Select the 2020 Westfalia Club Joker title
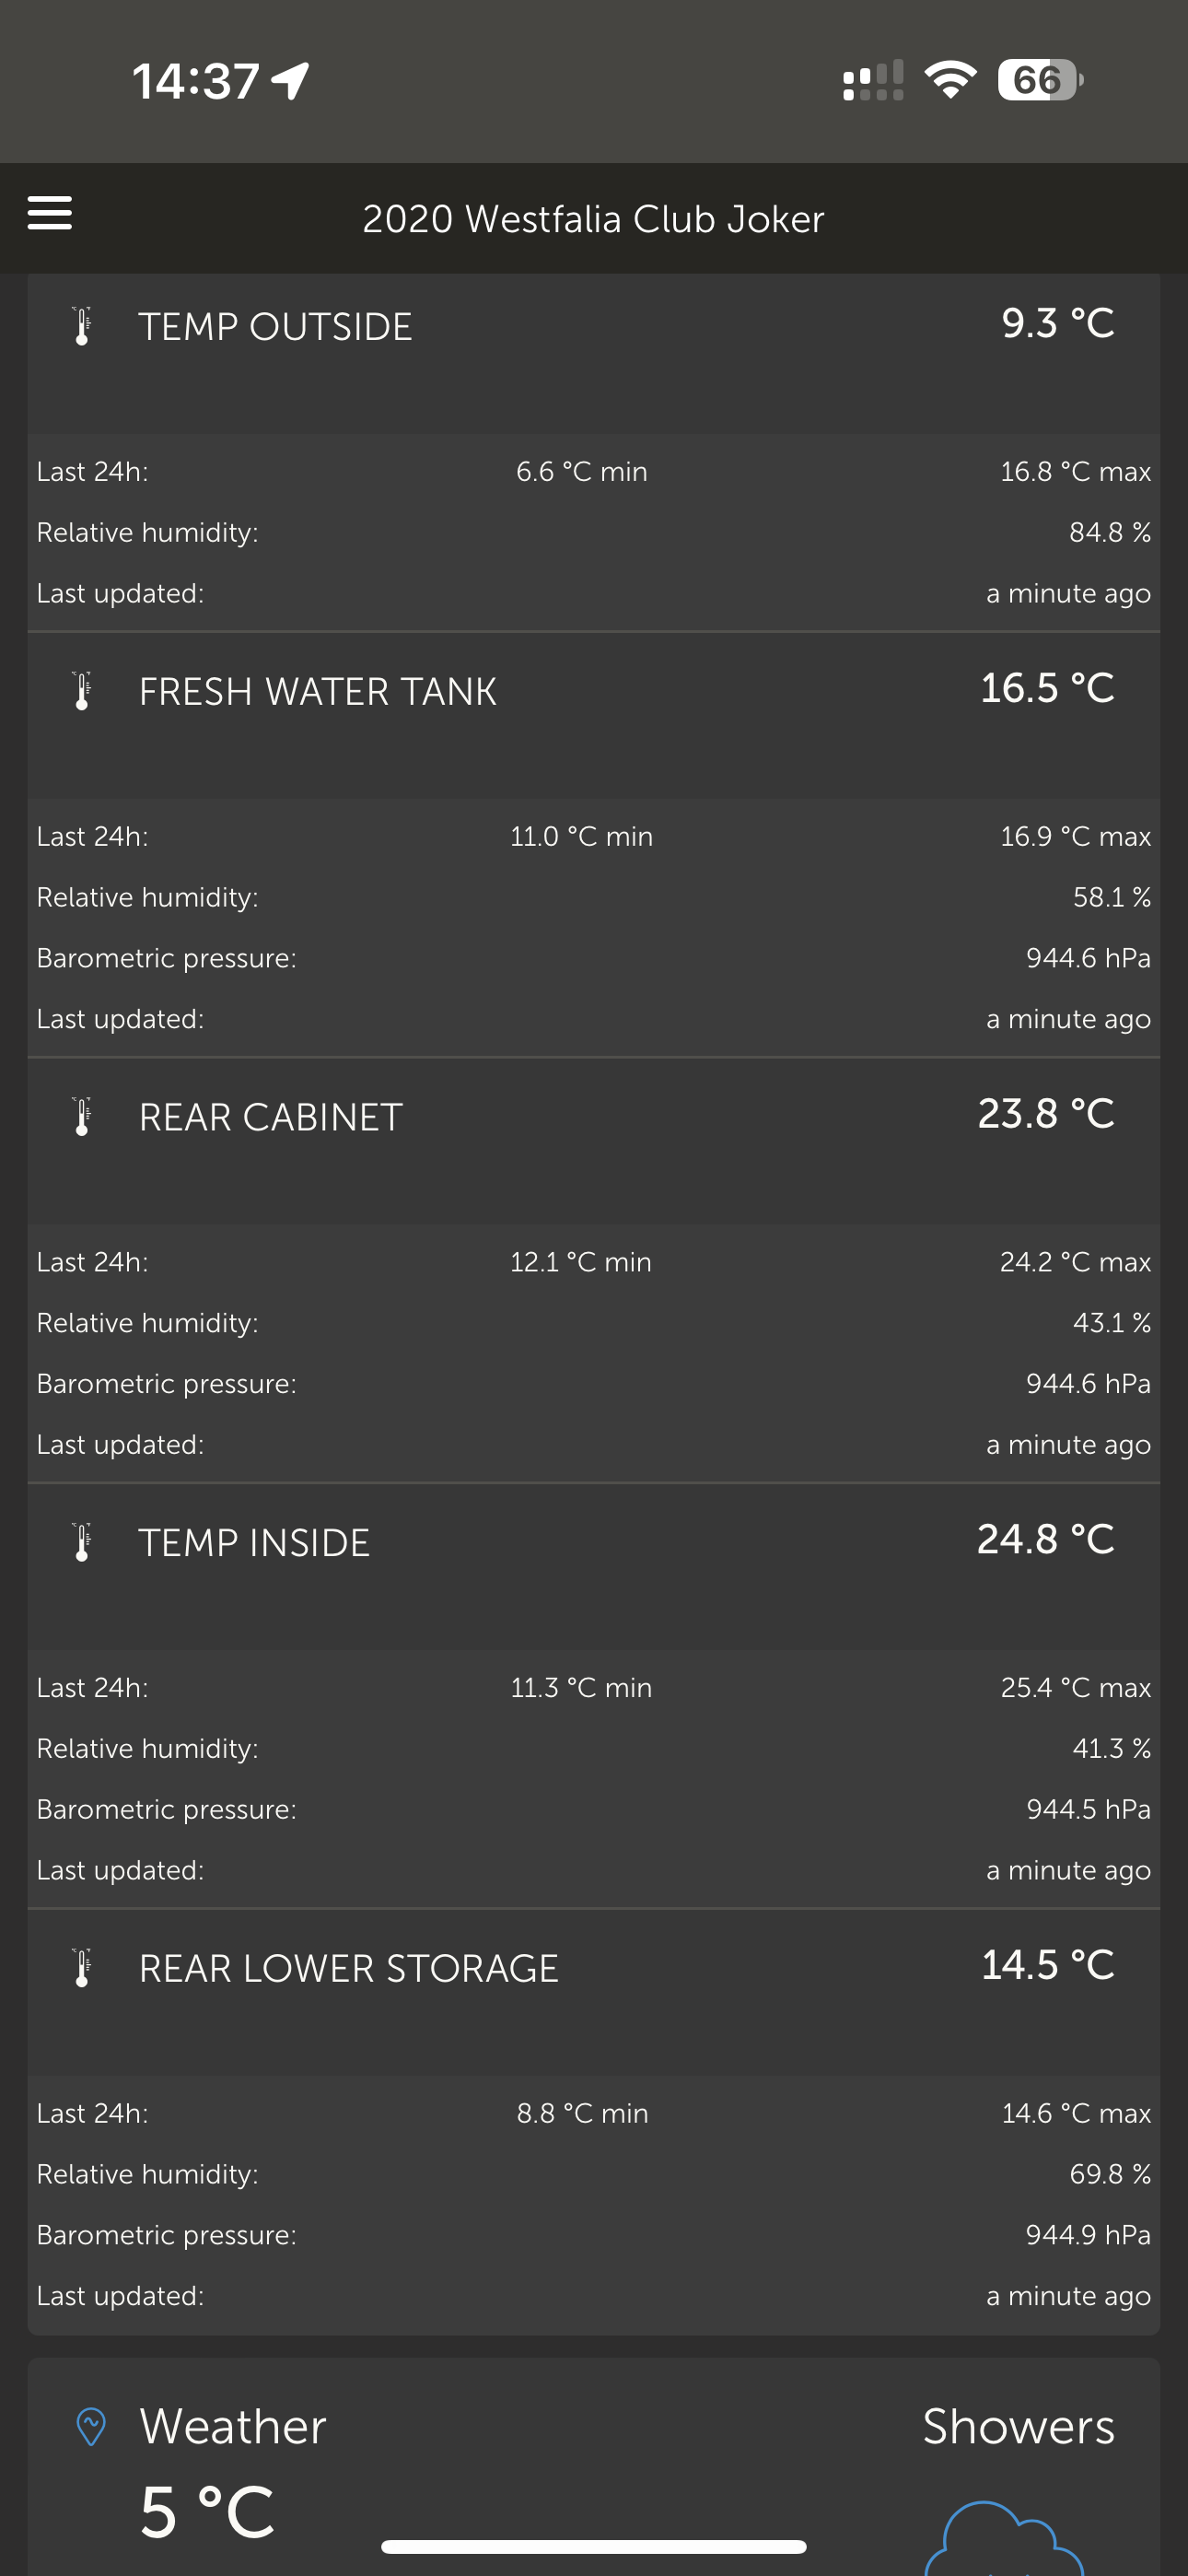1188x2576 pixels. [x=593, y=219]
